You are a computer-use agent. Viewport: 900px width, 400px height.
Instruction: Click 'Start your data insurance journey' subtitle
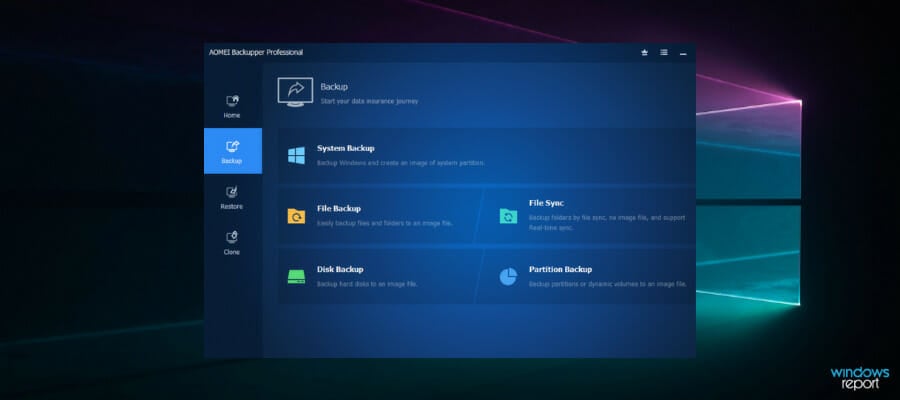369,102
